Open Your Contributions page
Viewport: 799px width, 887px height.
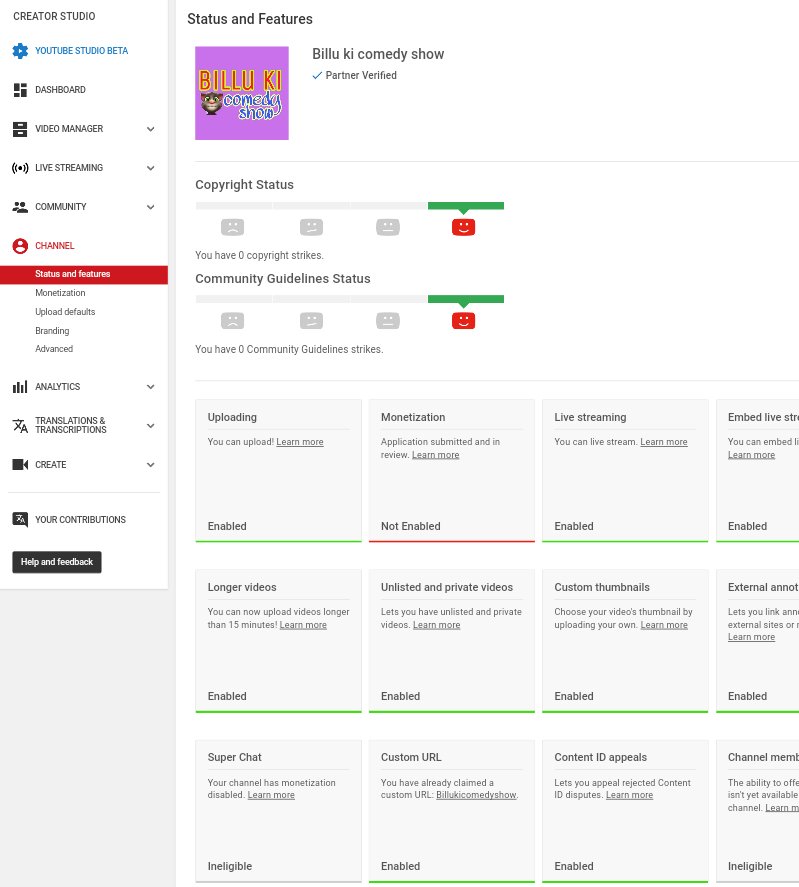click(x=80, y=519)
